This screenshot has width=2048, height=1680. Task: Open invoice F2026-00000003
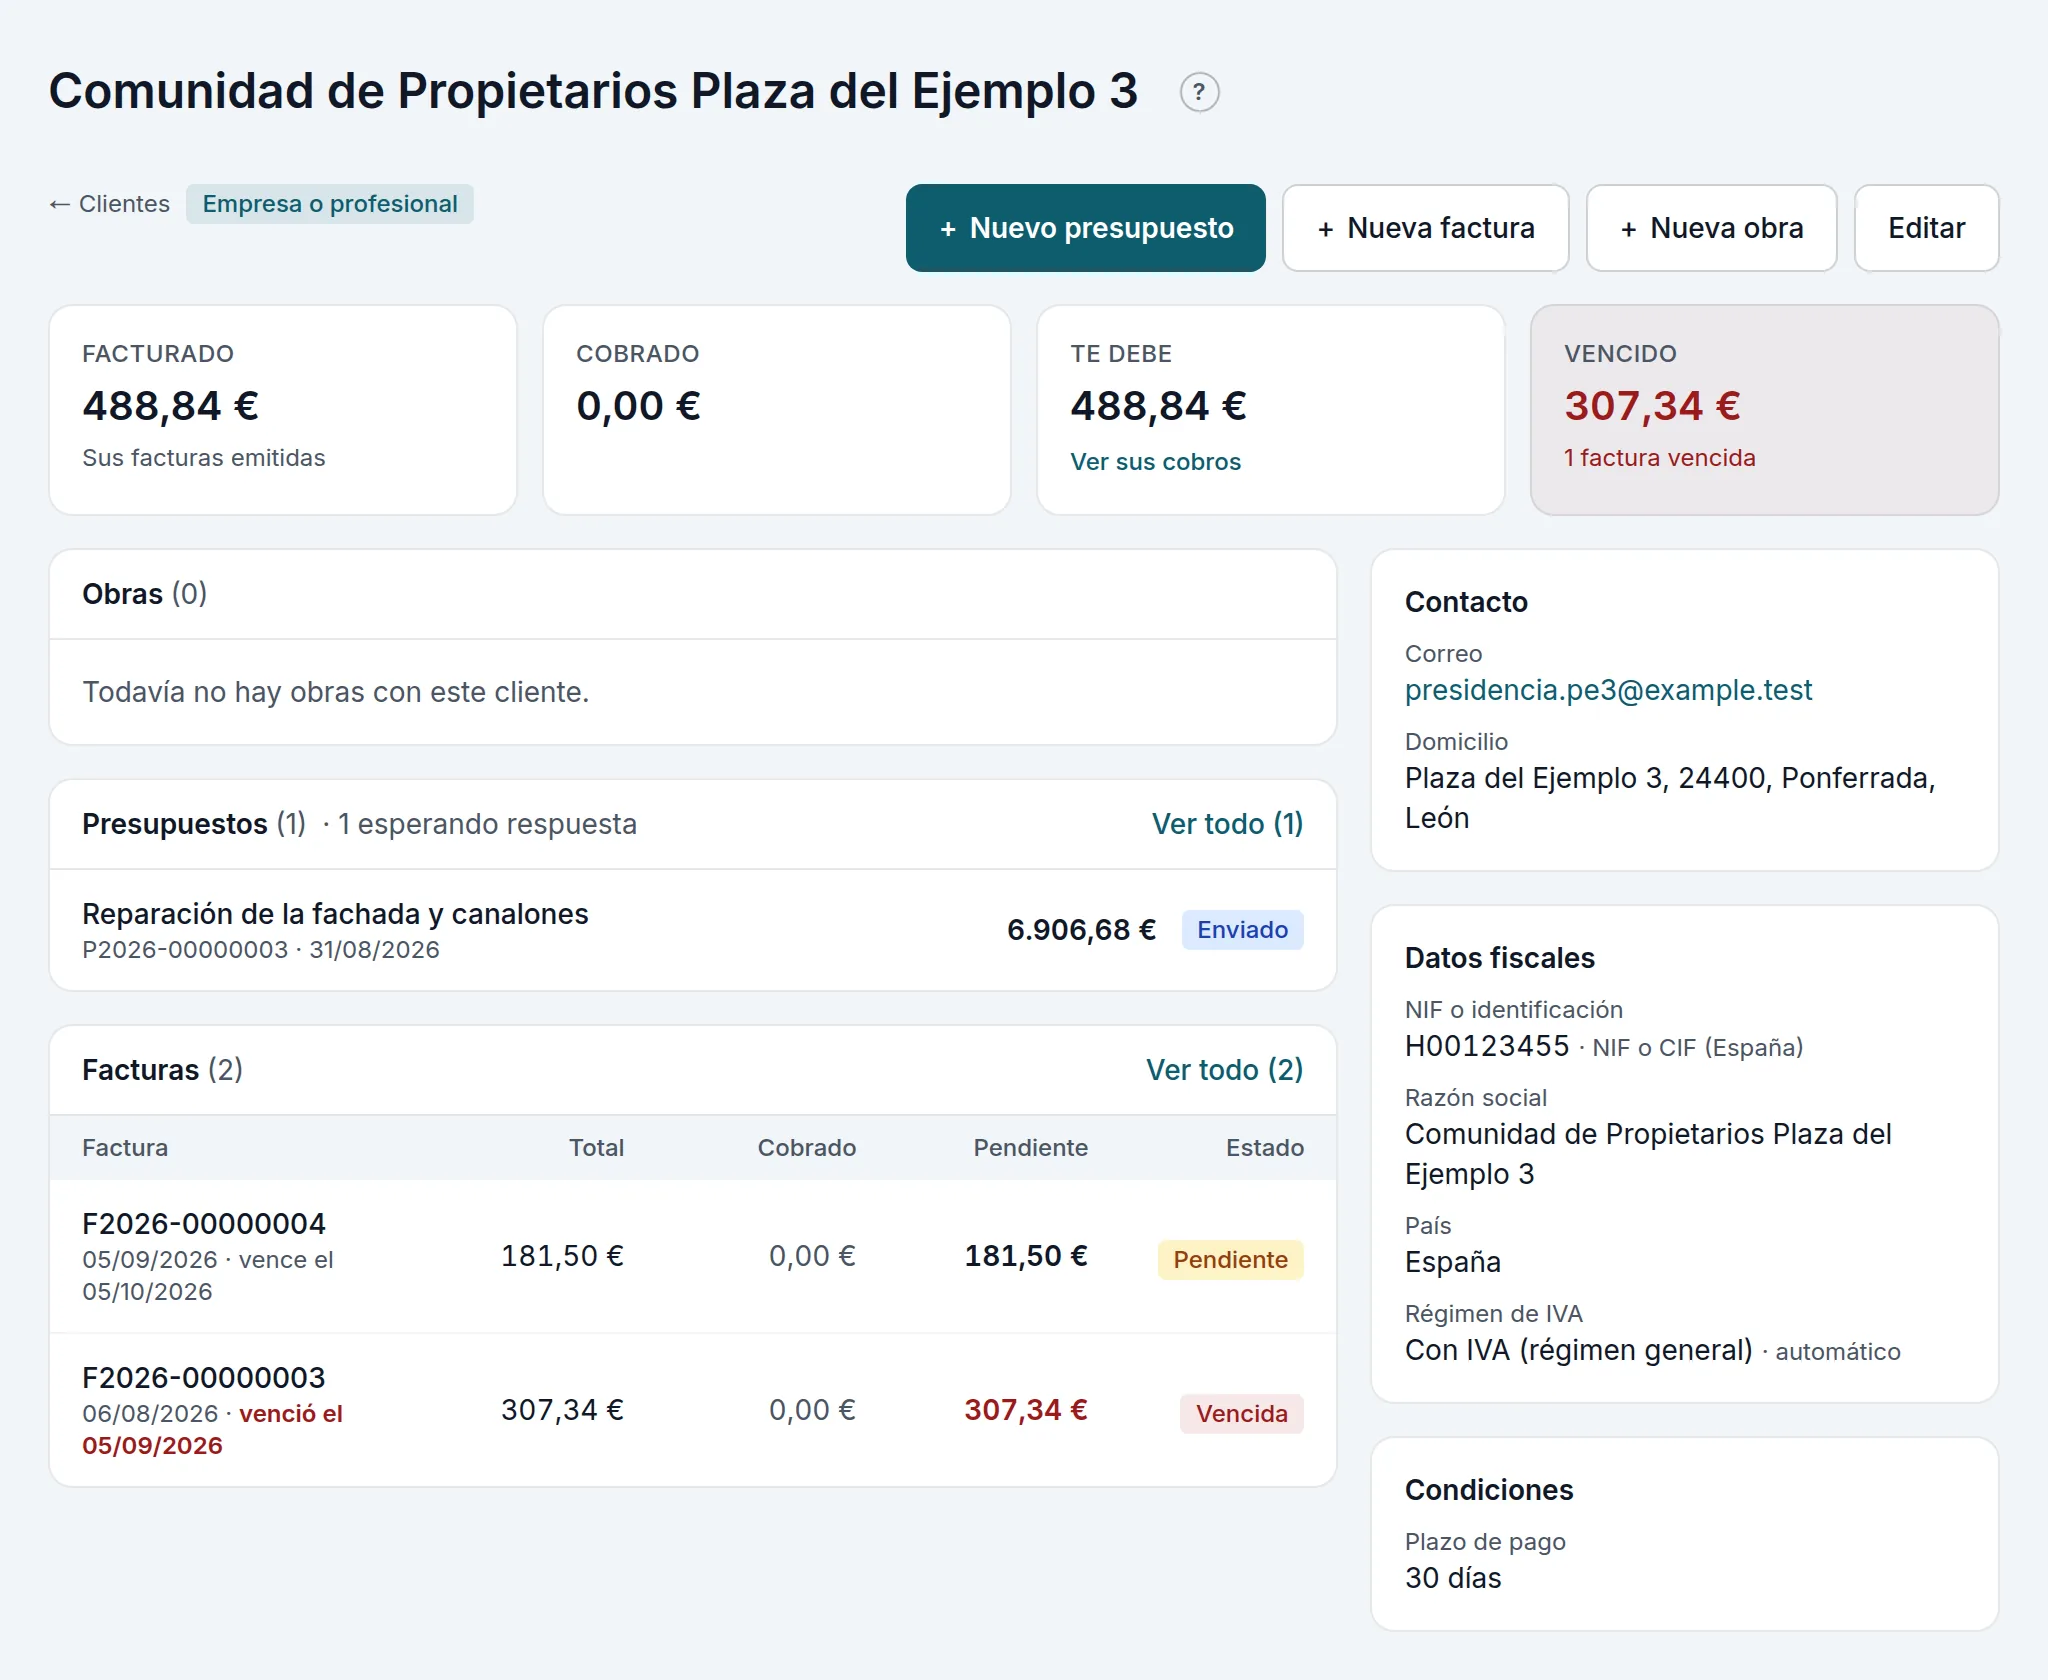204,1378
